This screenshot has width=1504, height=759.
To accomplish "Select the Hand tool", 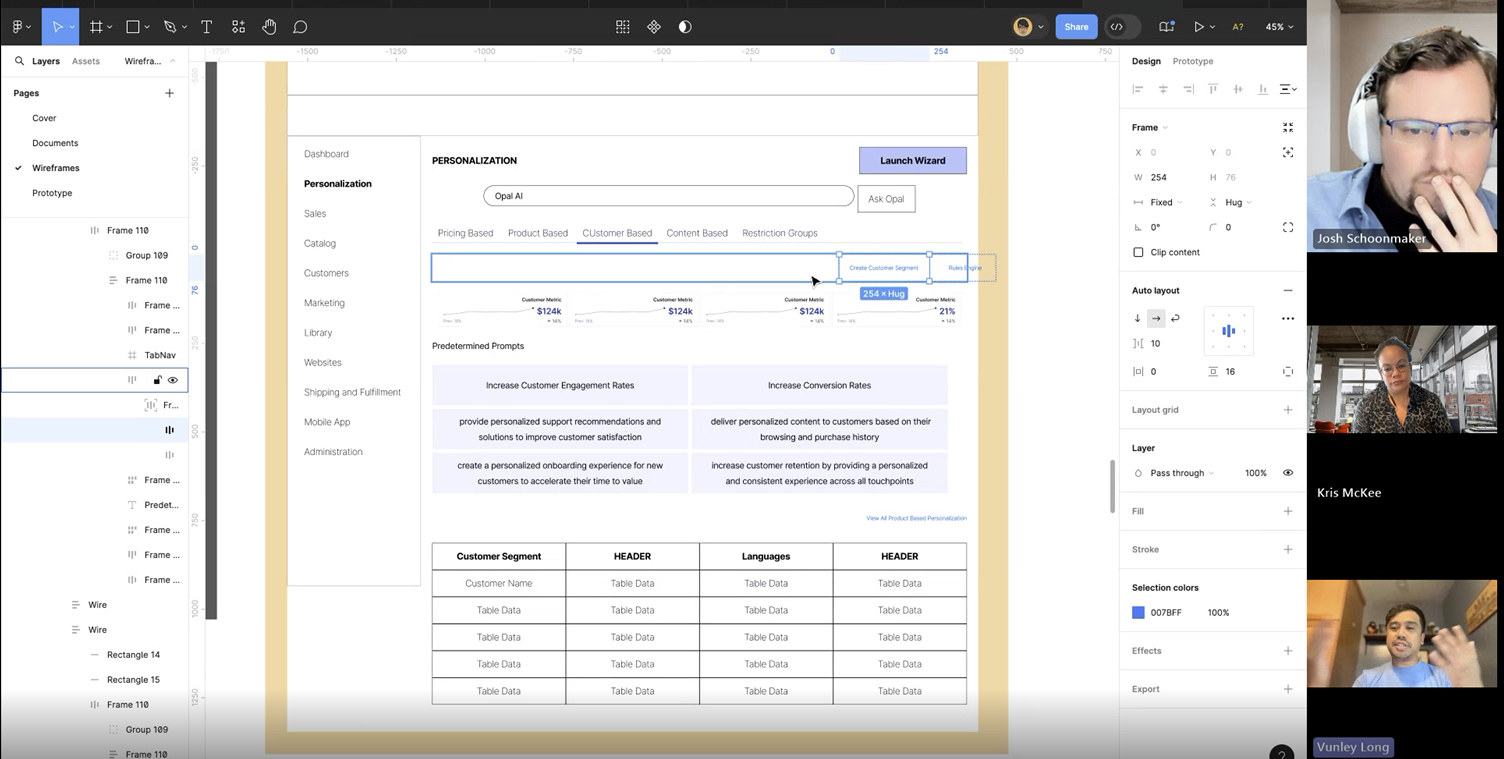I will click(269, 27).
